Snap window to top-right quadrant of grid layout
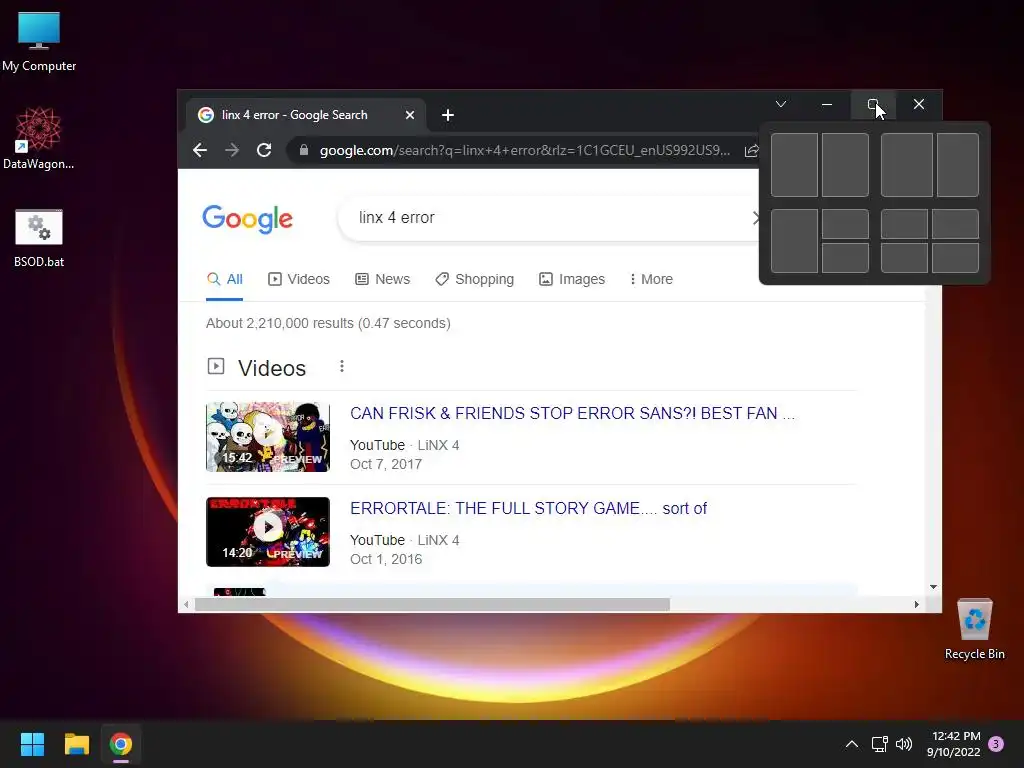This screenshot has width=1024, height=768. click(955, 223)
